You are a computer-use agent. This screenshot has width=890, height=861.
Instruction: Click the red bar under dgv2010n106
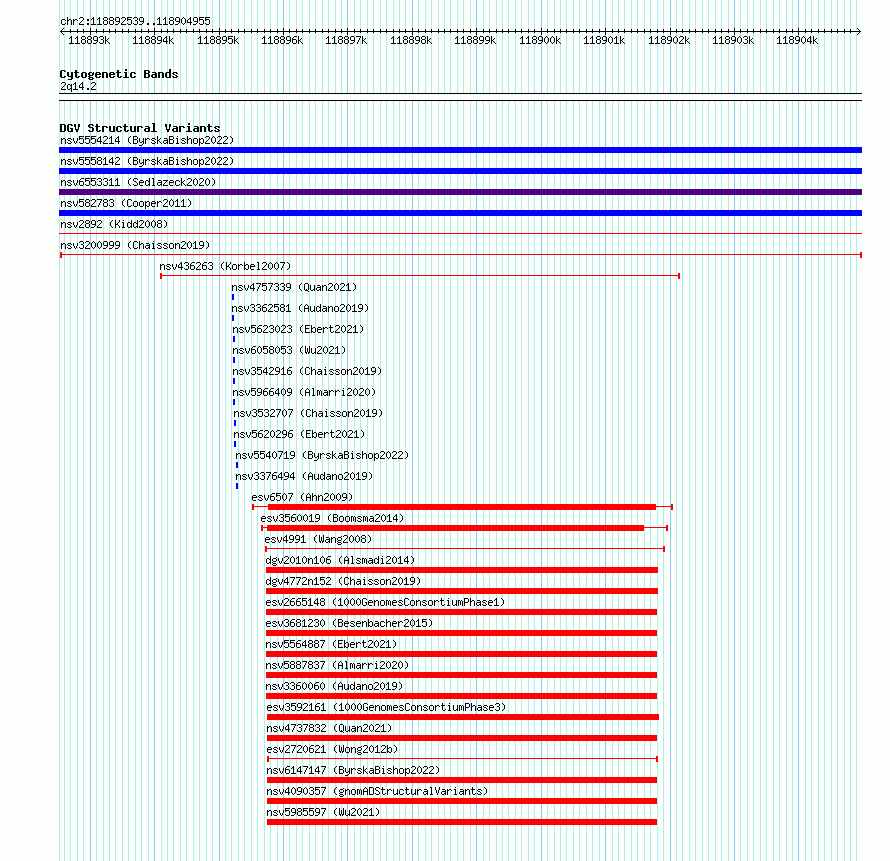pyautogui.click(x=461, y=570)
